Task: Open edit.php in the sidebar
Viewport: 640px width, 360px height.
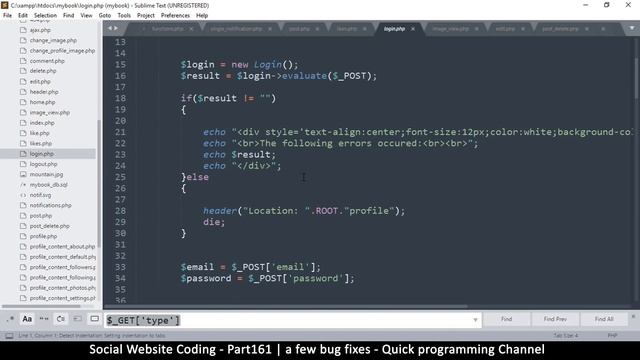Action: click(40, 82)
